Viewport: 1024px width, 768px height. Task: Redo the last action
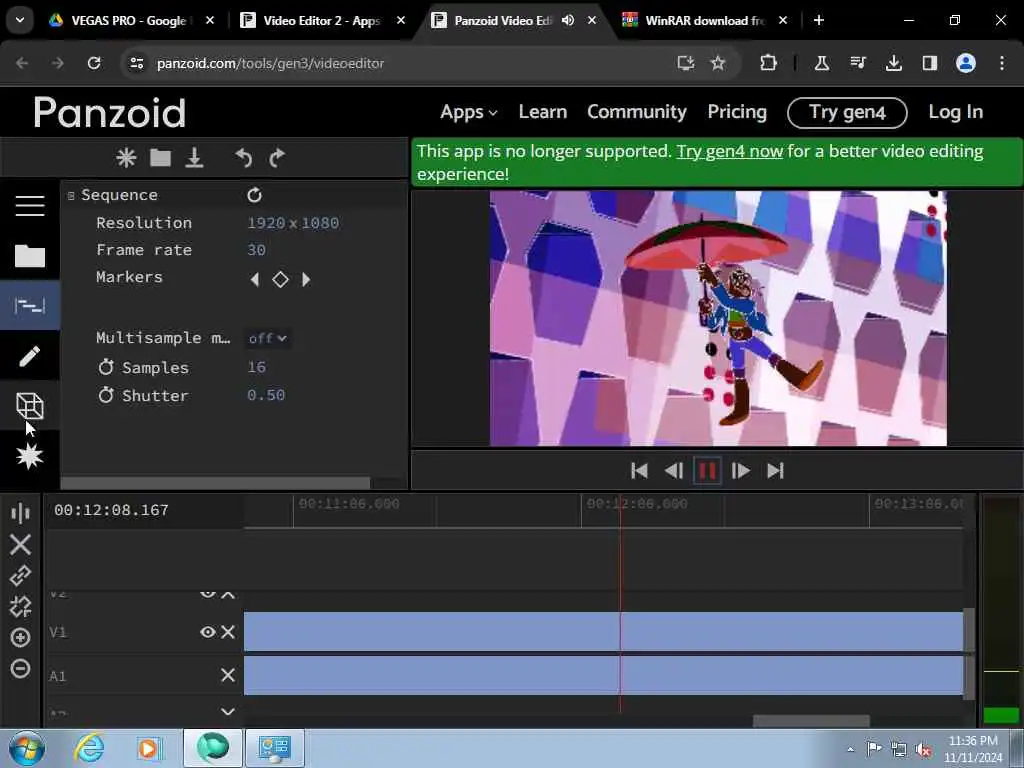point(277,157)
